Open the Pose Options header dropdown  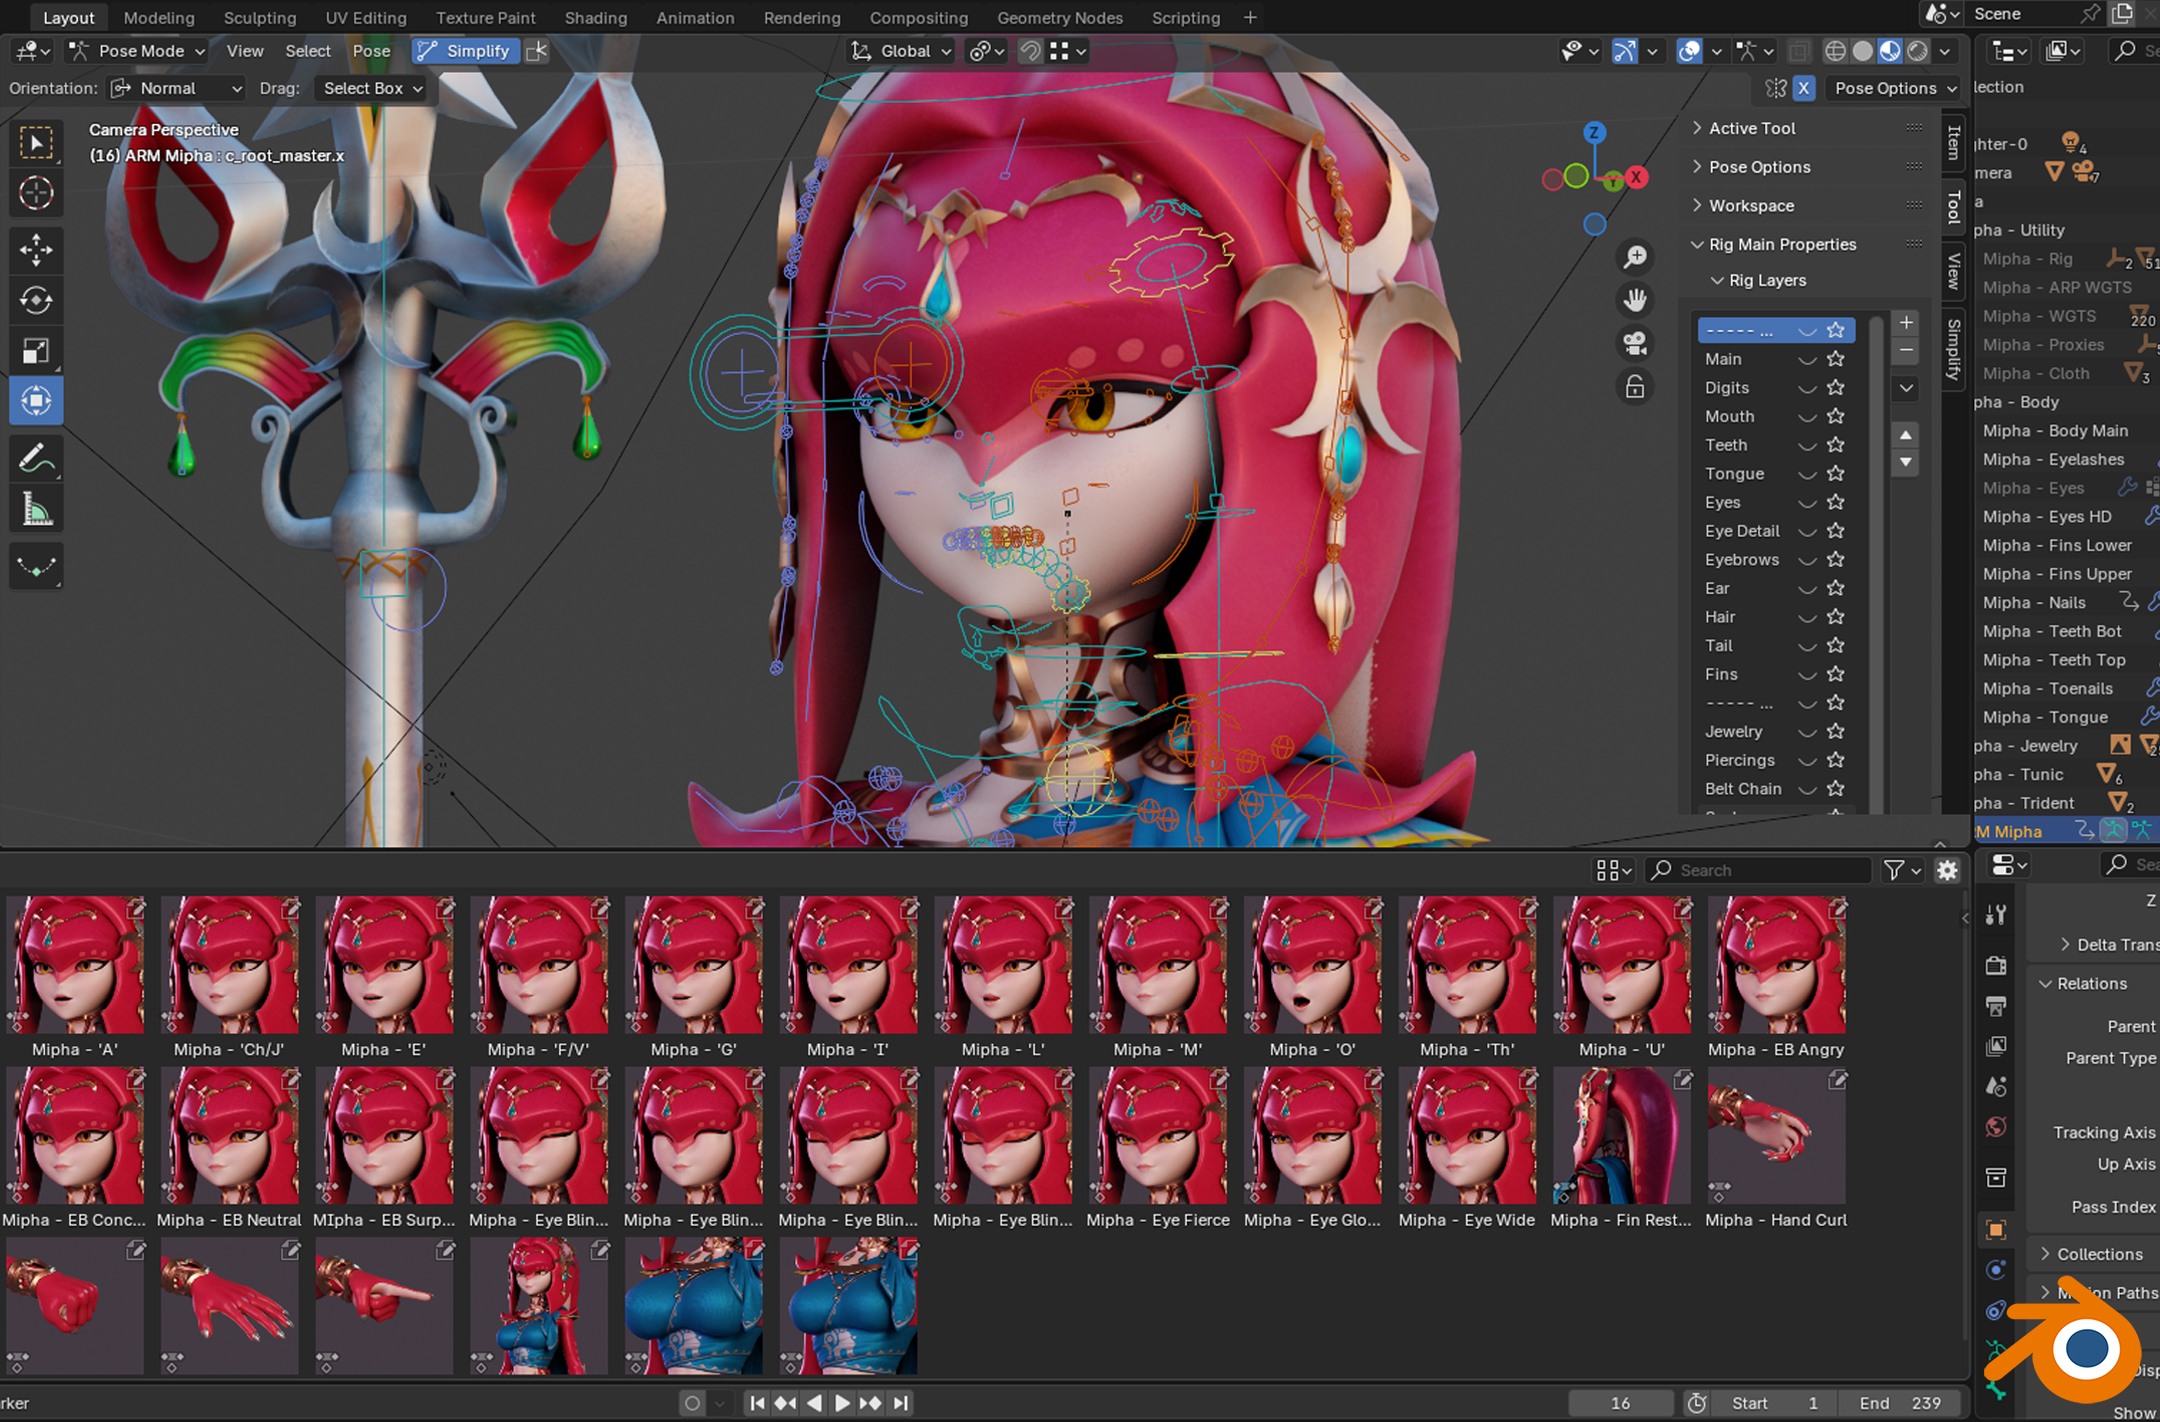pos(1895,88)
